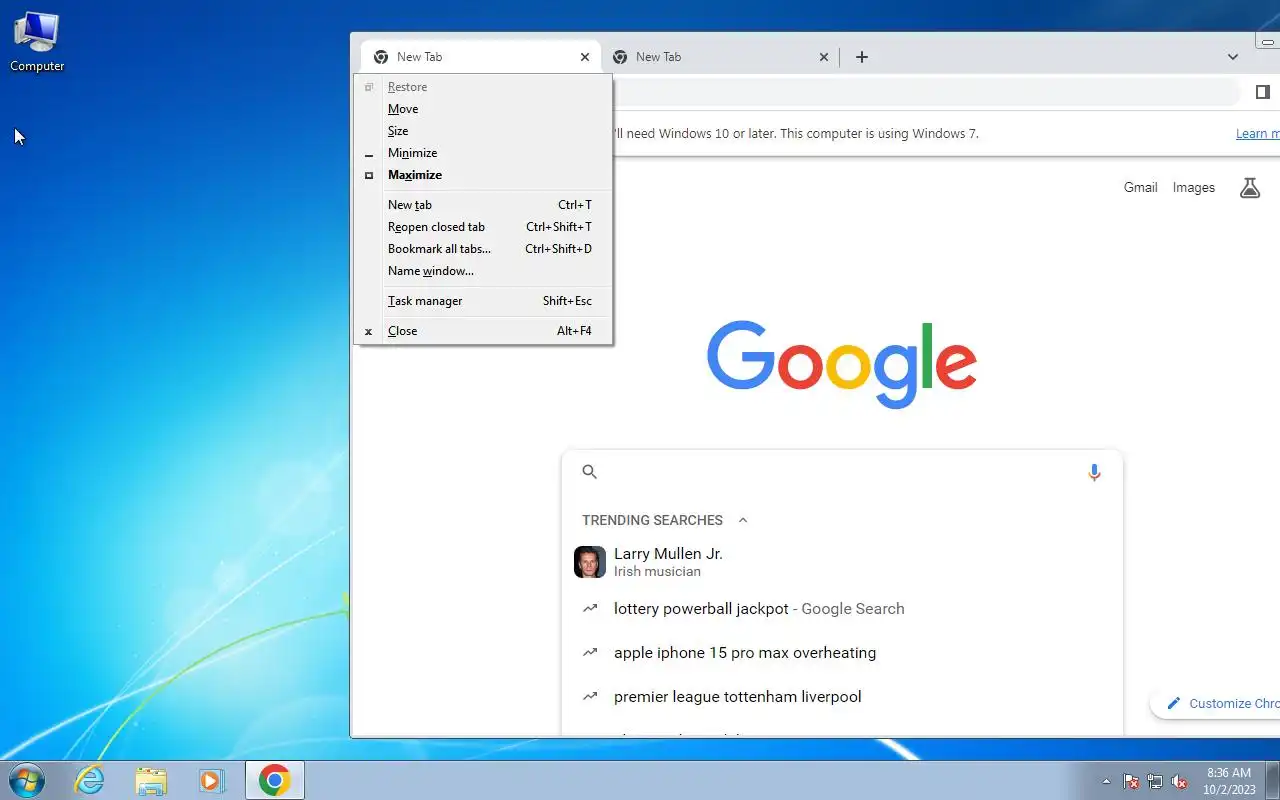Open Windows Explorer folder in taskbar
1280x800 pixels.
pos(150,780)
